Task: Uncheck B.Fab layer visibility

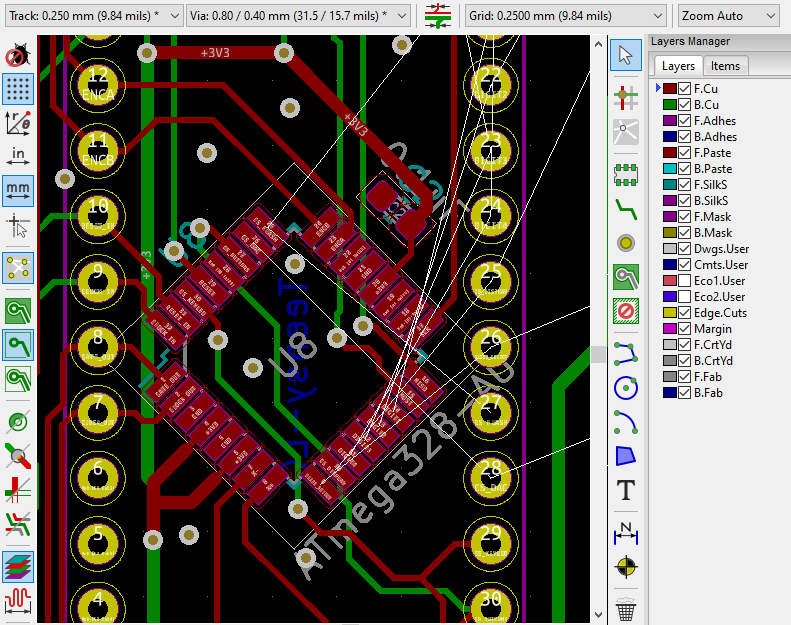Action: tap(684, 393)
